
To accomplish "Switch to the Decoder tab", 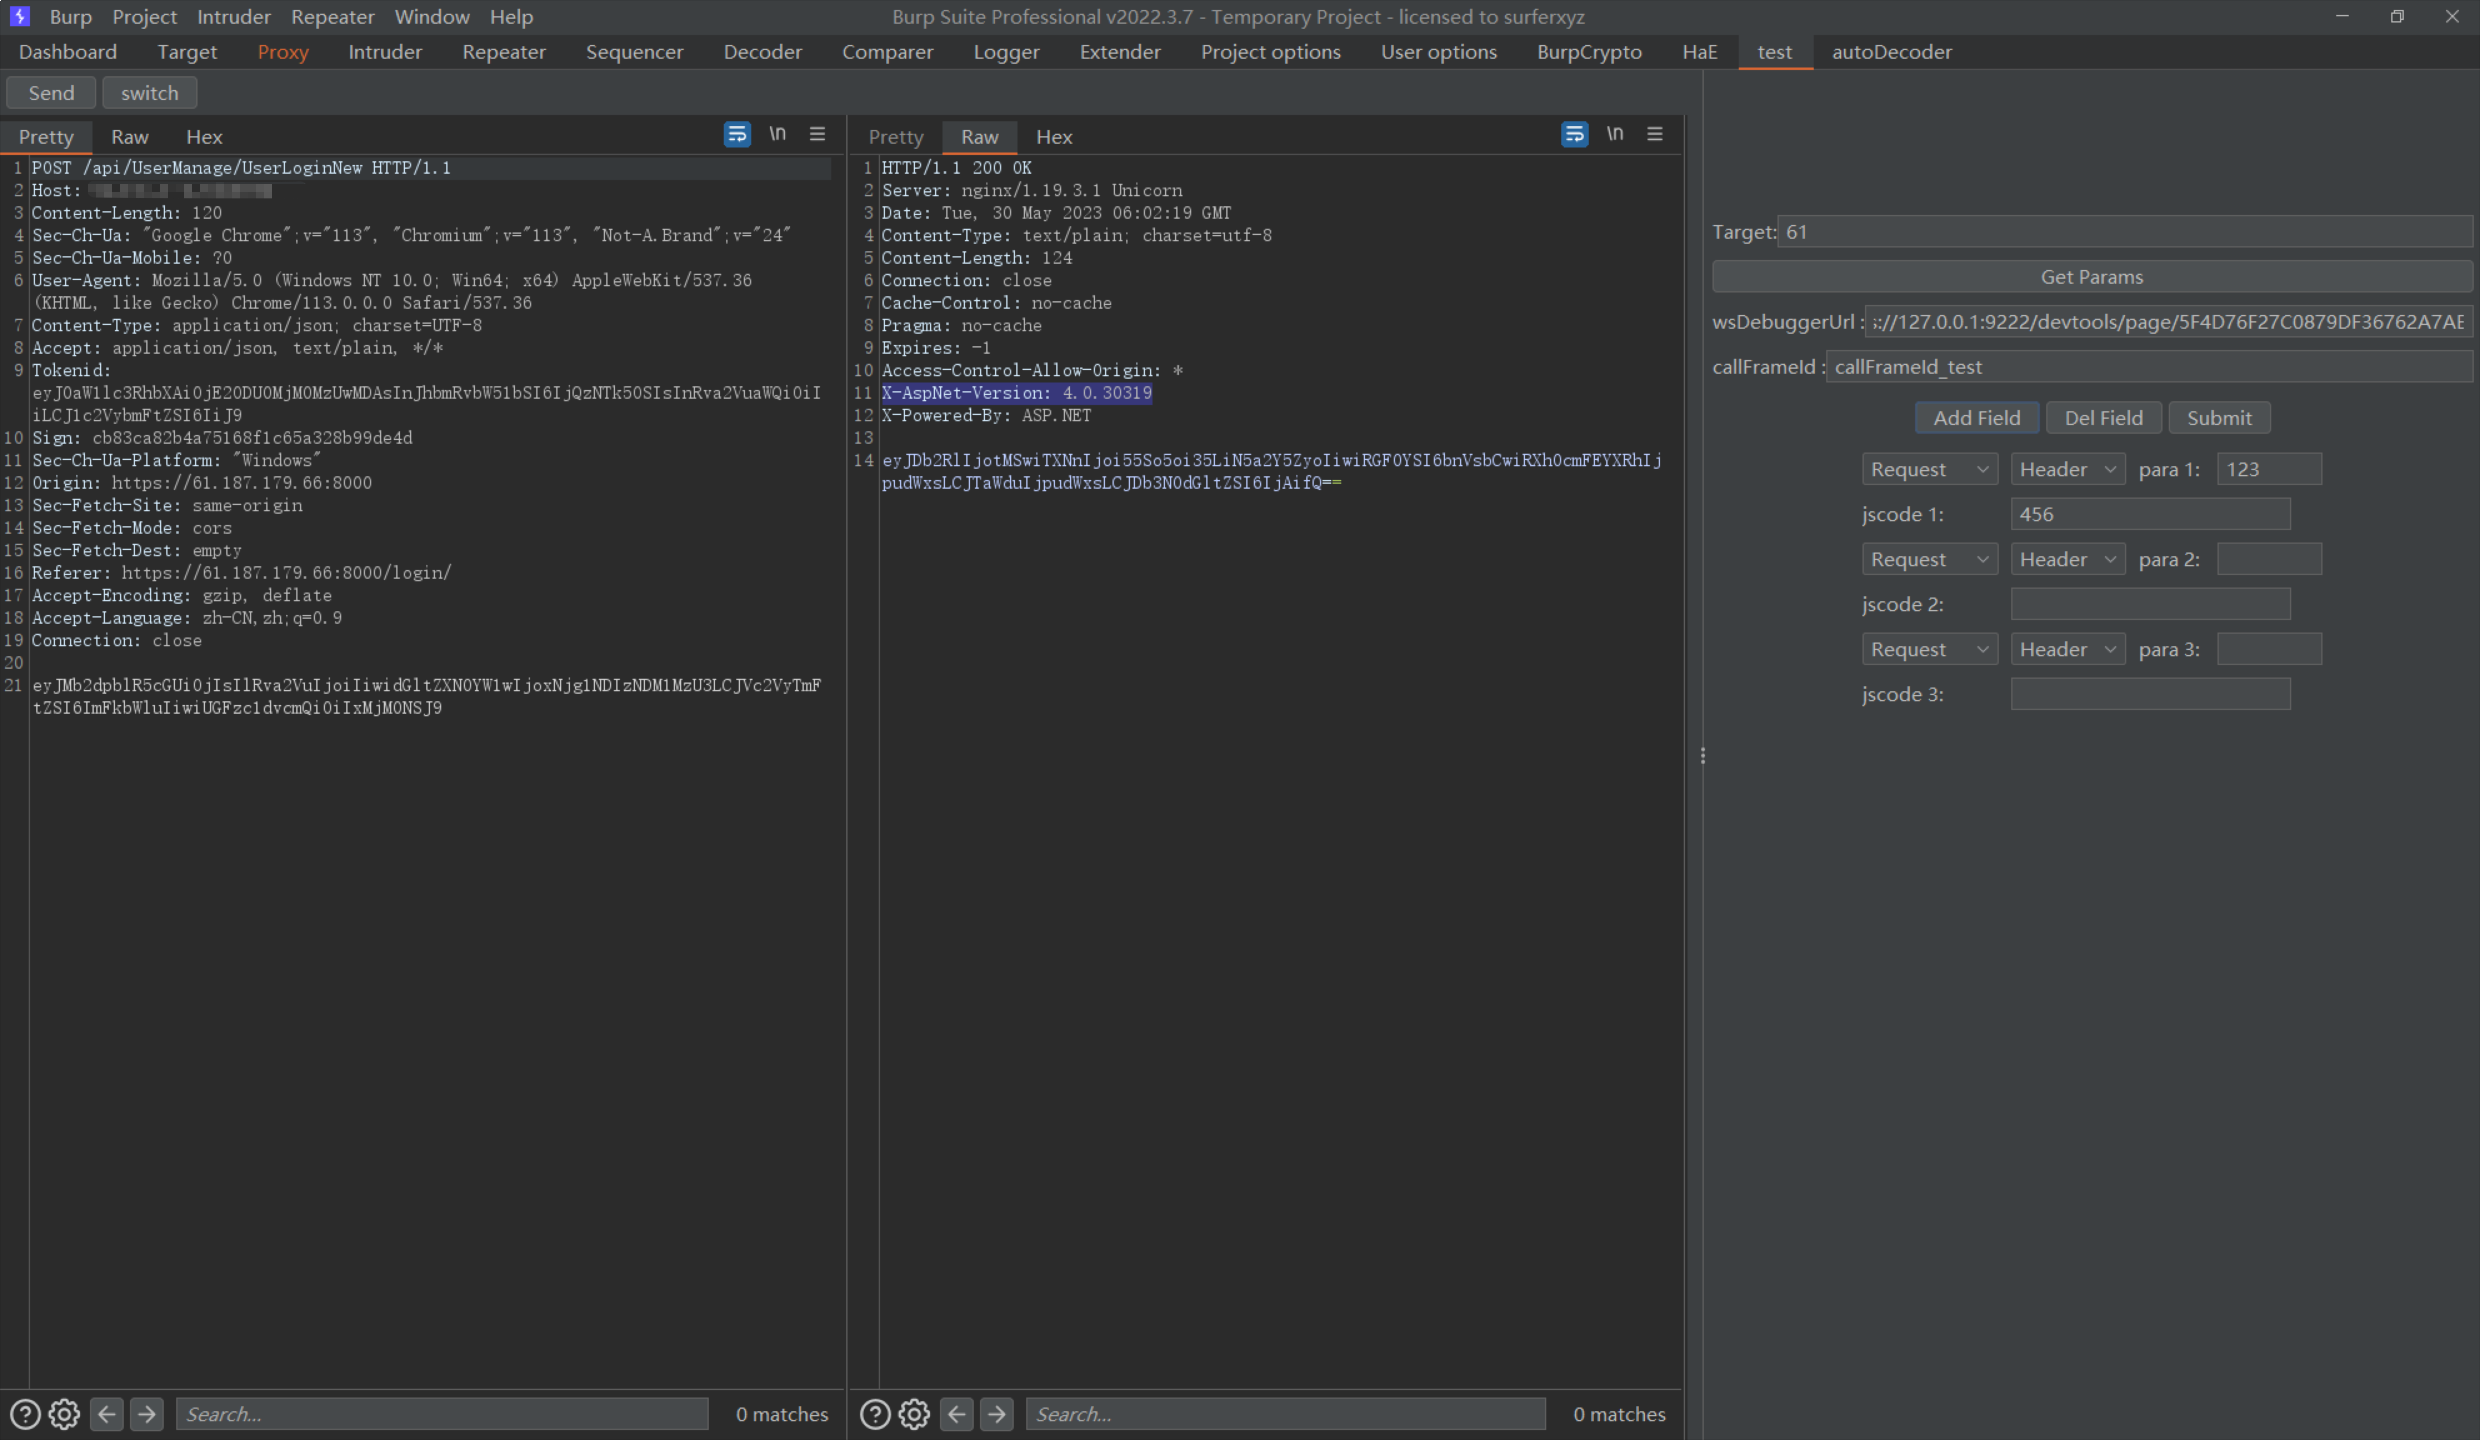I will (762, 52).
